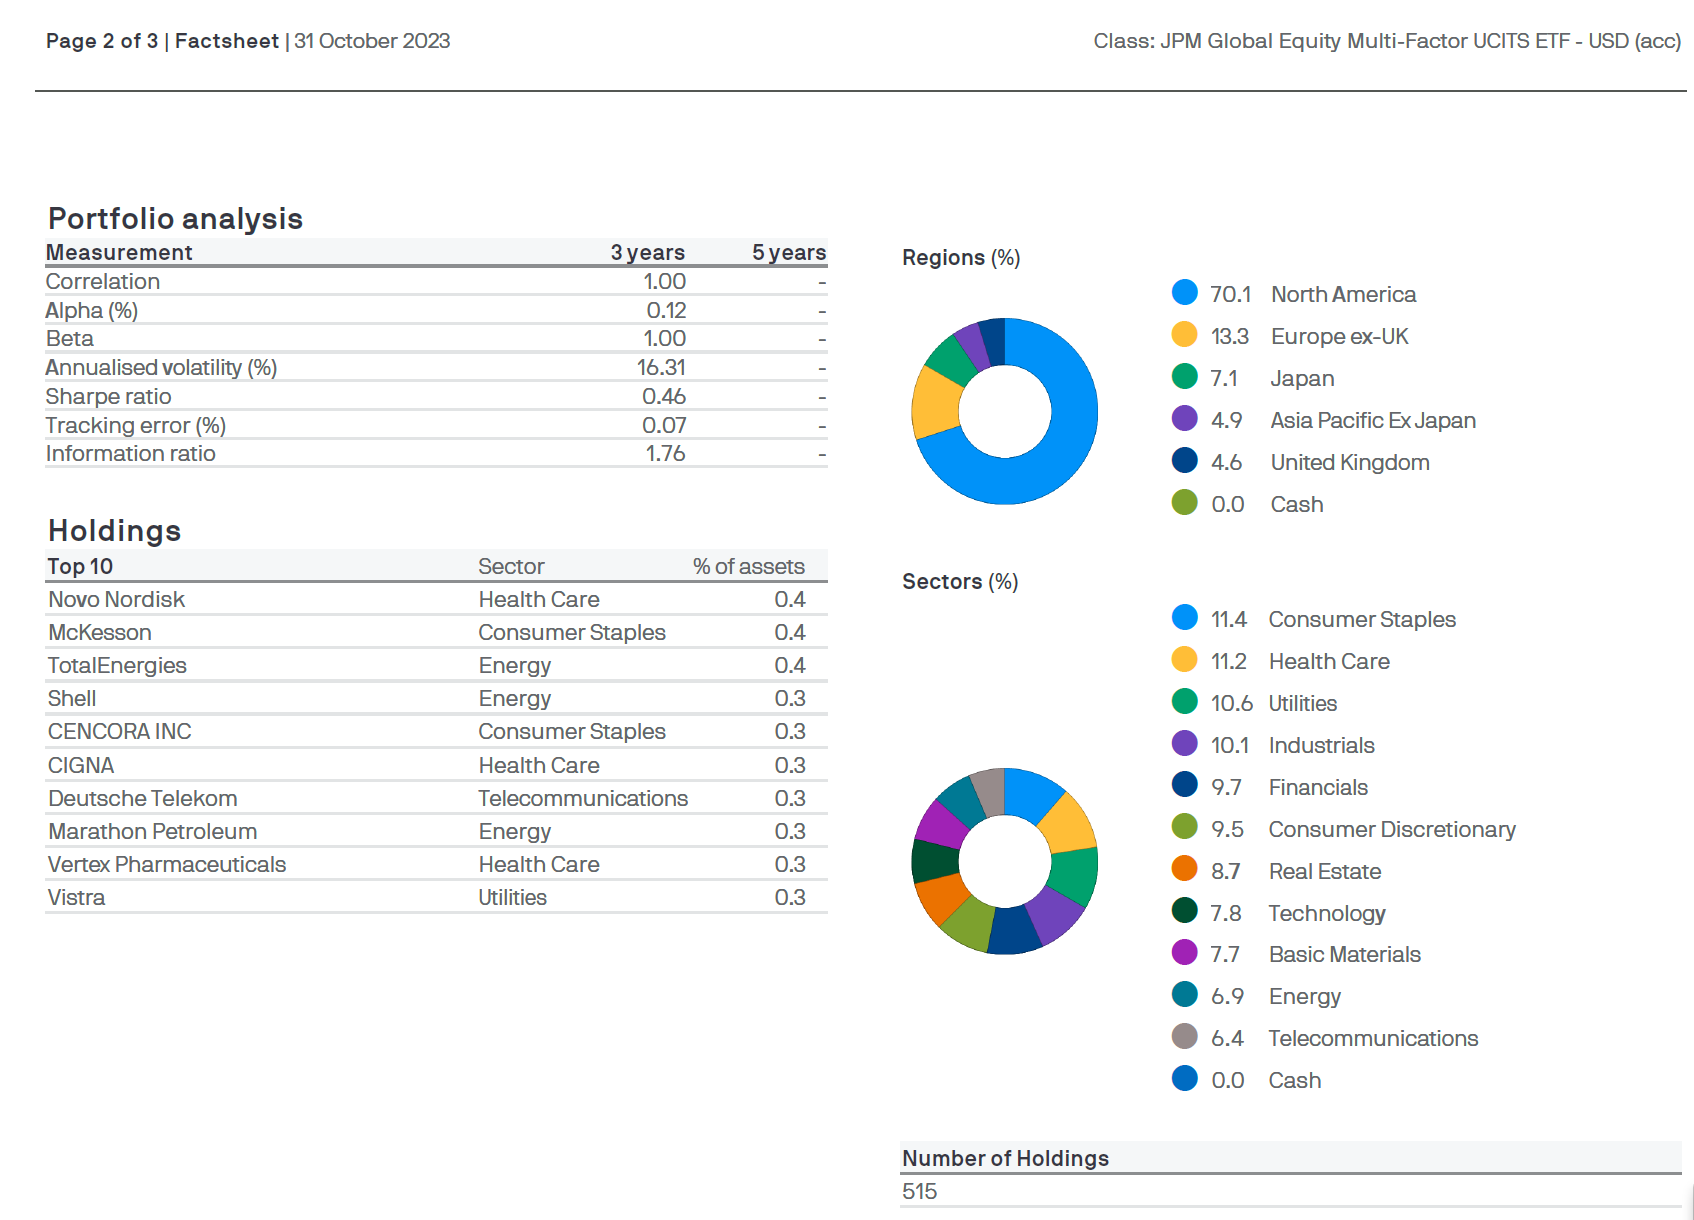Click the Novo Nordisk holding row
Viewport: 1694px width, 1220px height.
(x=117, y=599)
